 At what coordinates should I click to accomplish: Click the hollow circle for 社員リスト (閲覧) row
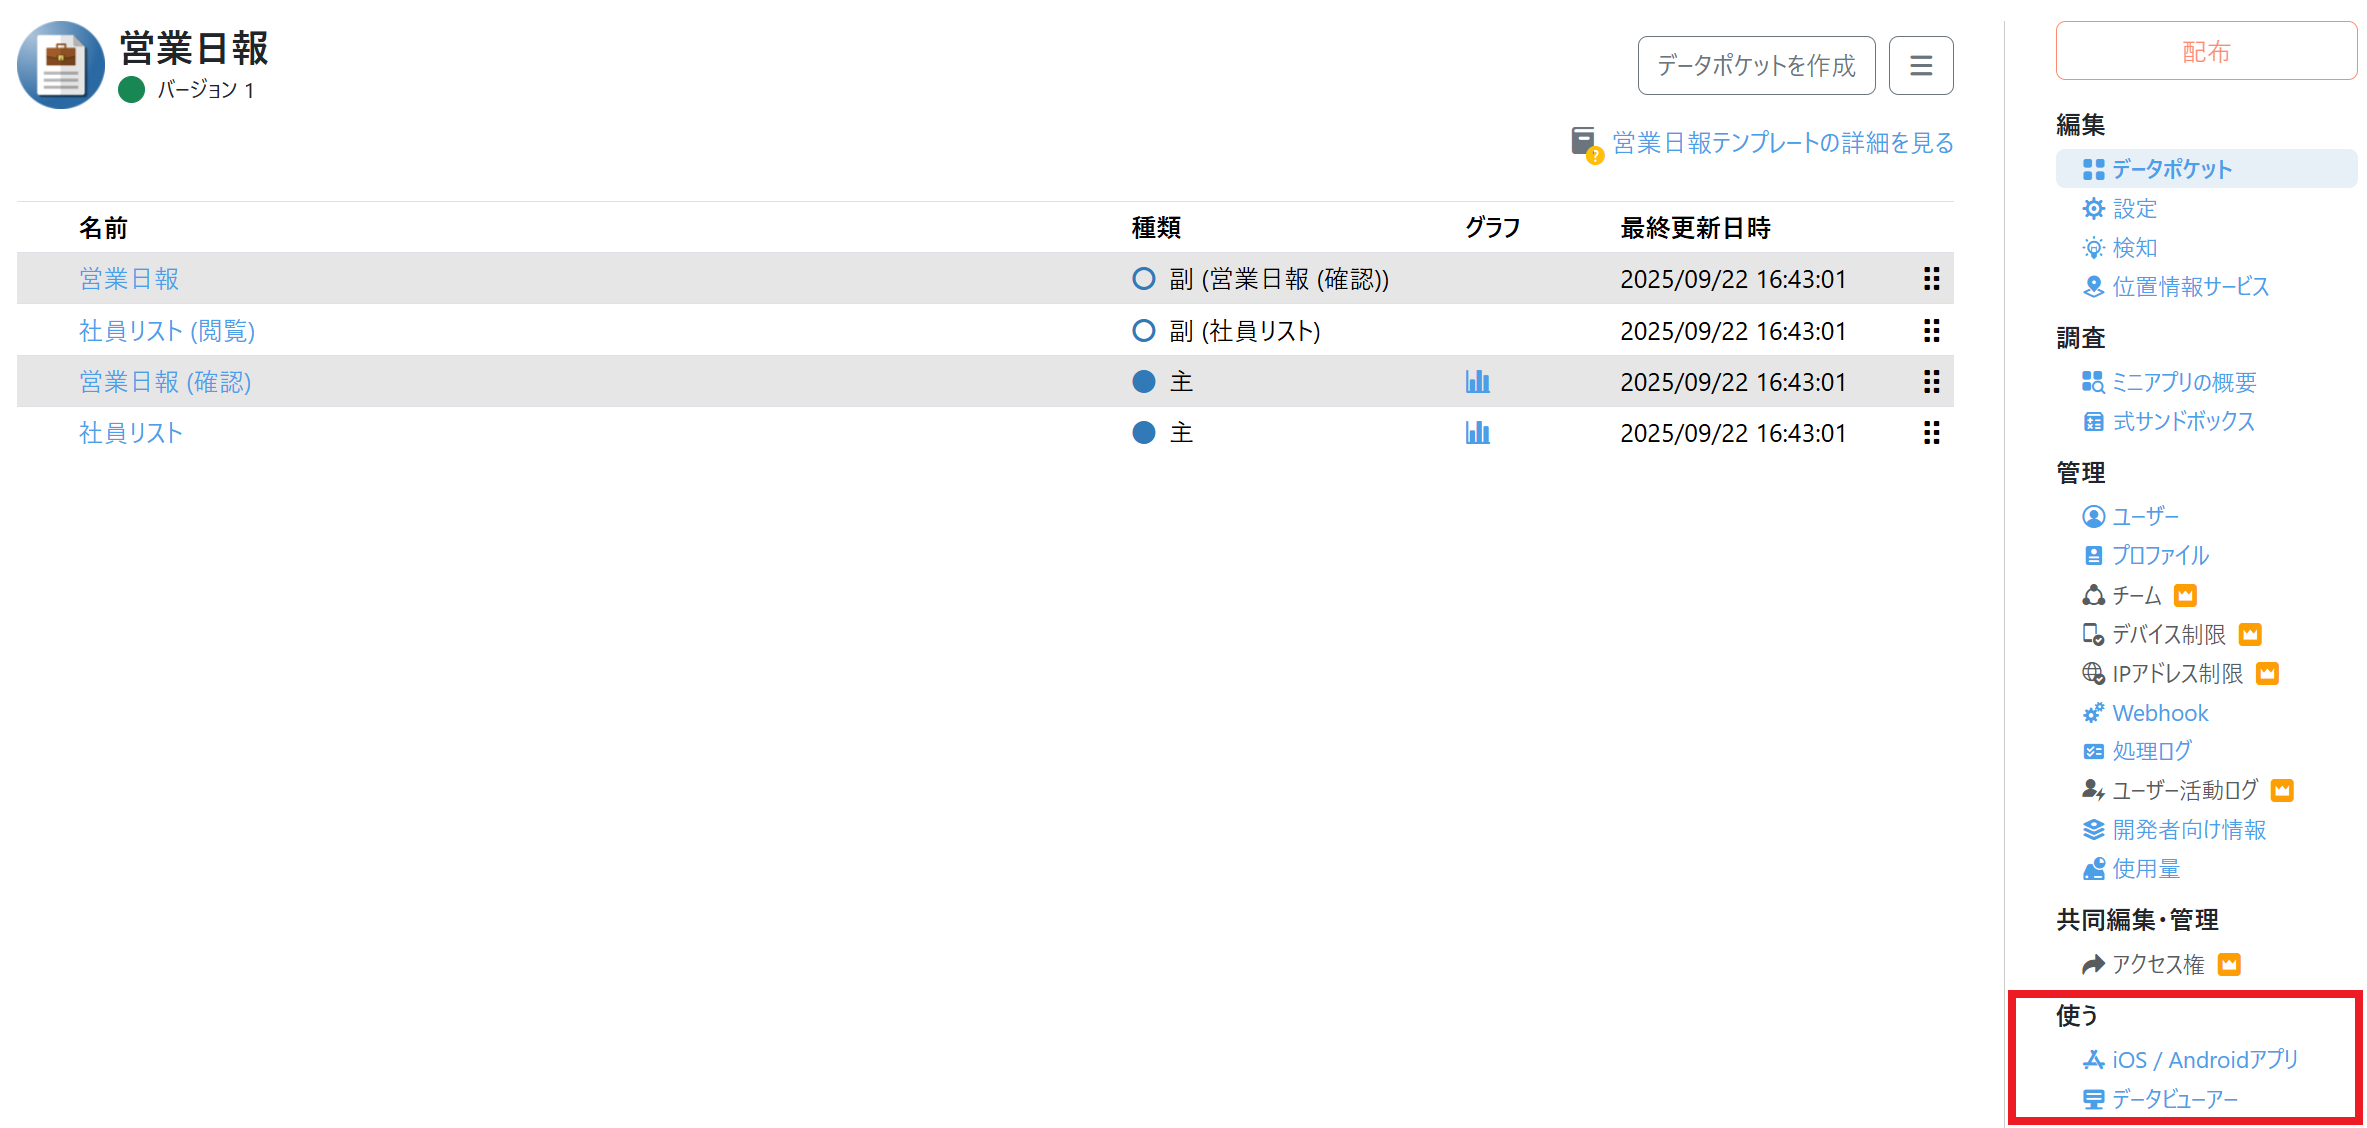tap(1143, 331)
